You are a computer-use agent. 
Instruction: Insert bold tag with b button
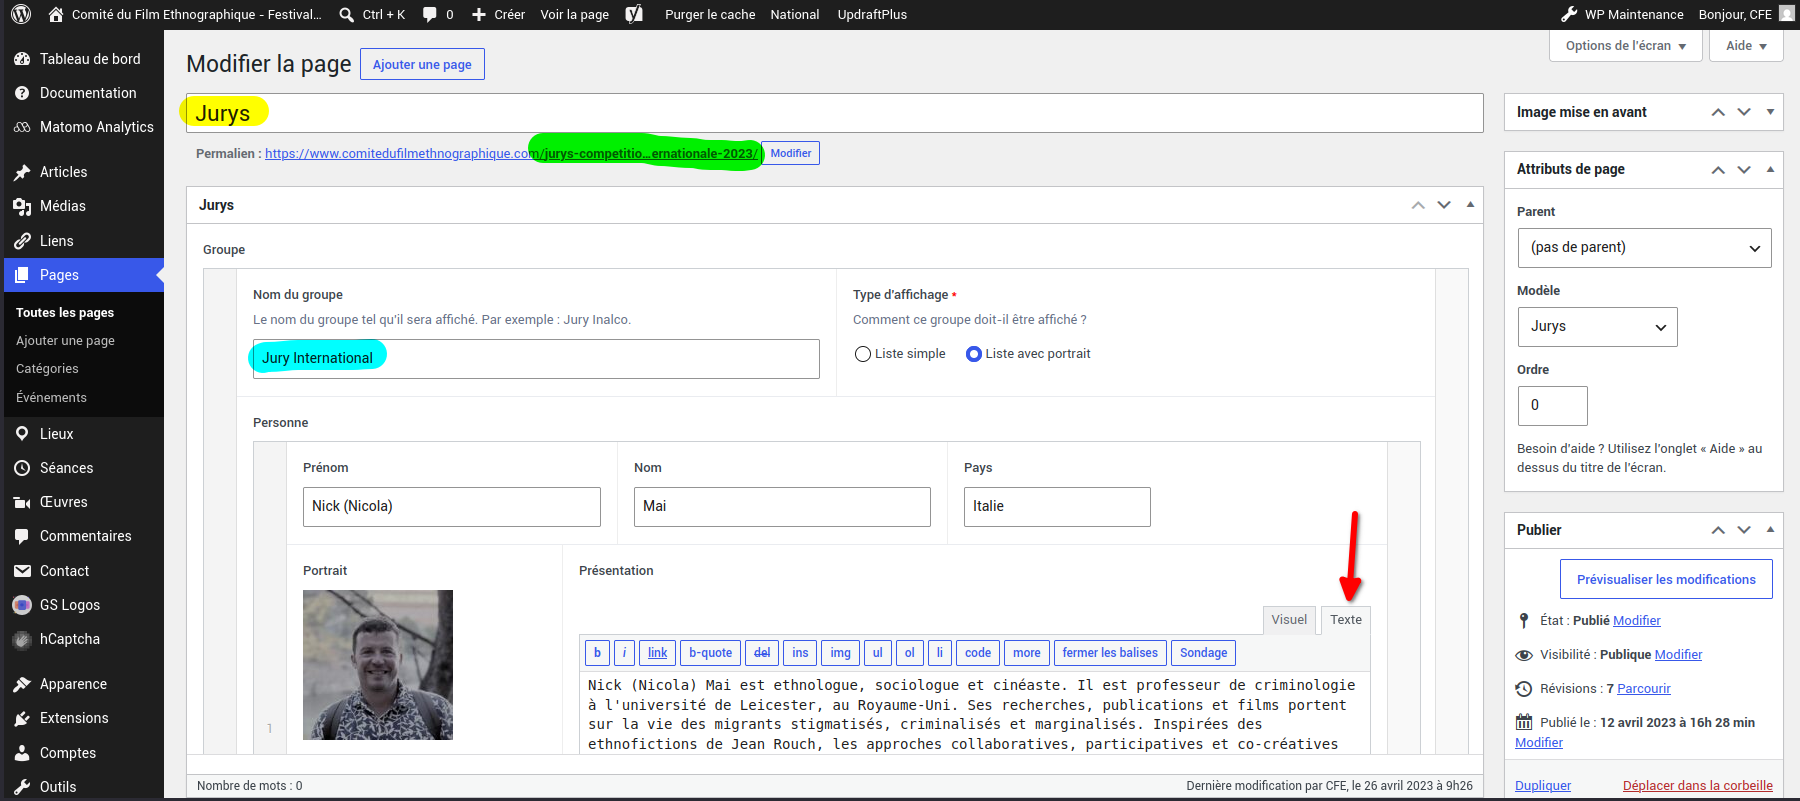(597, 653)
